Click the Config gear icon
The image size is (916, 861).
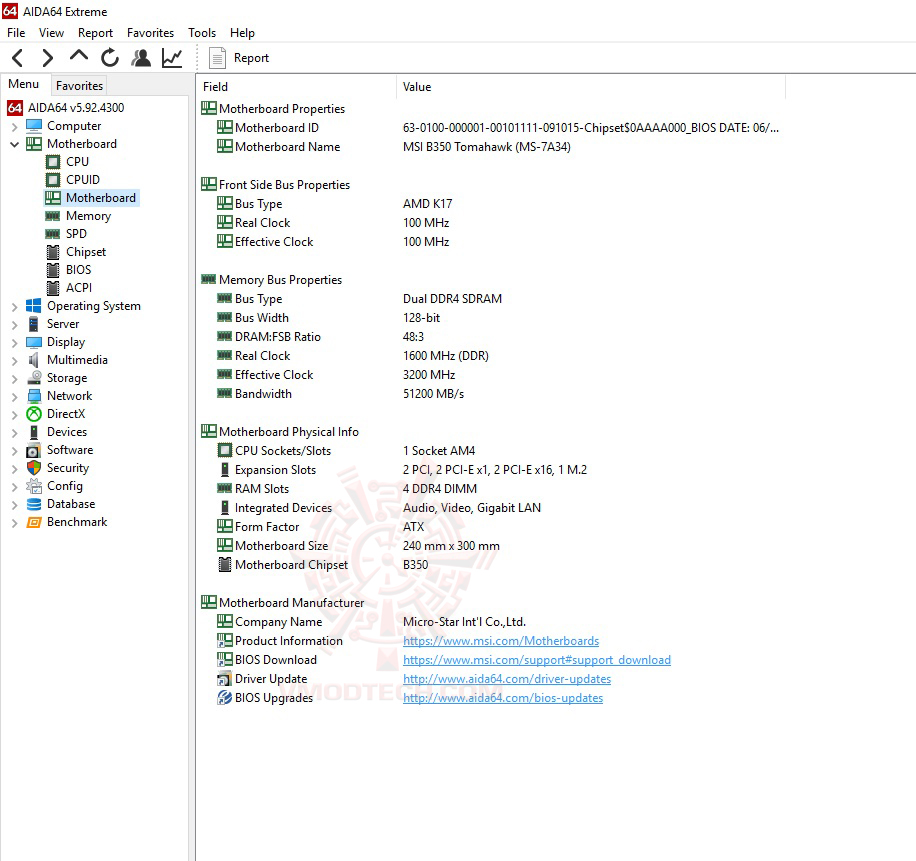(x=34, y=486)
